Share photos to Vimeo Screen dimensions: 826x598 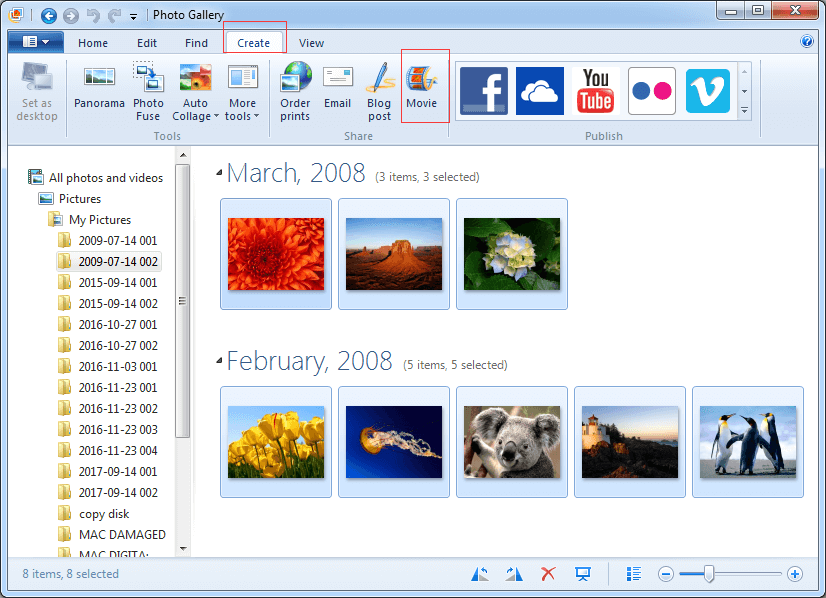pos(707,90)
